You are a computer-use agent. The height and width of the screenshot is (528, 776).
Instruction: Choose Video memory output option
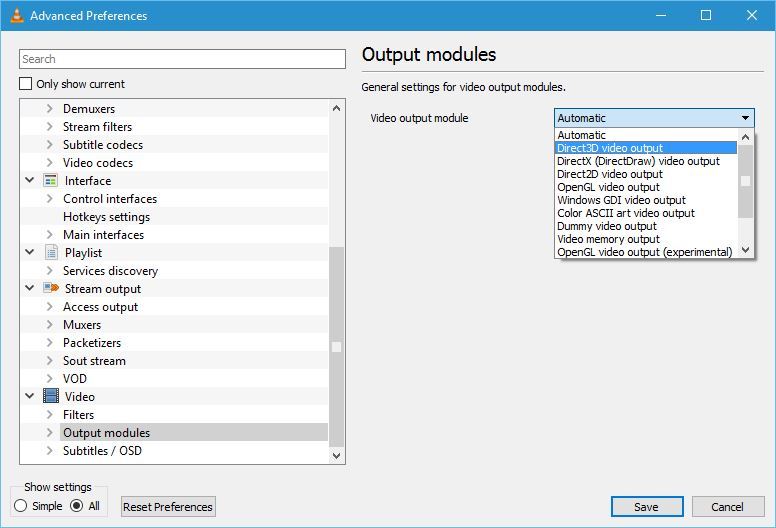coord(646,239)
